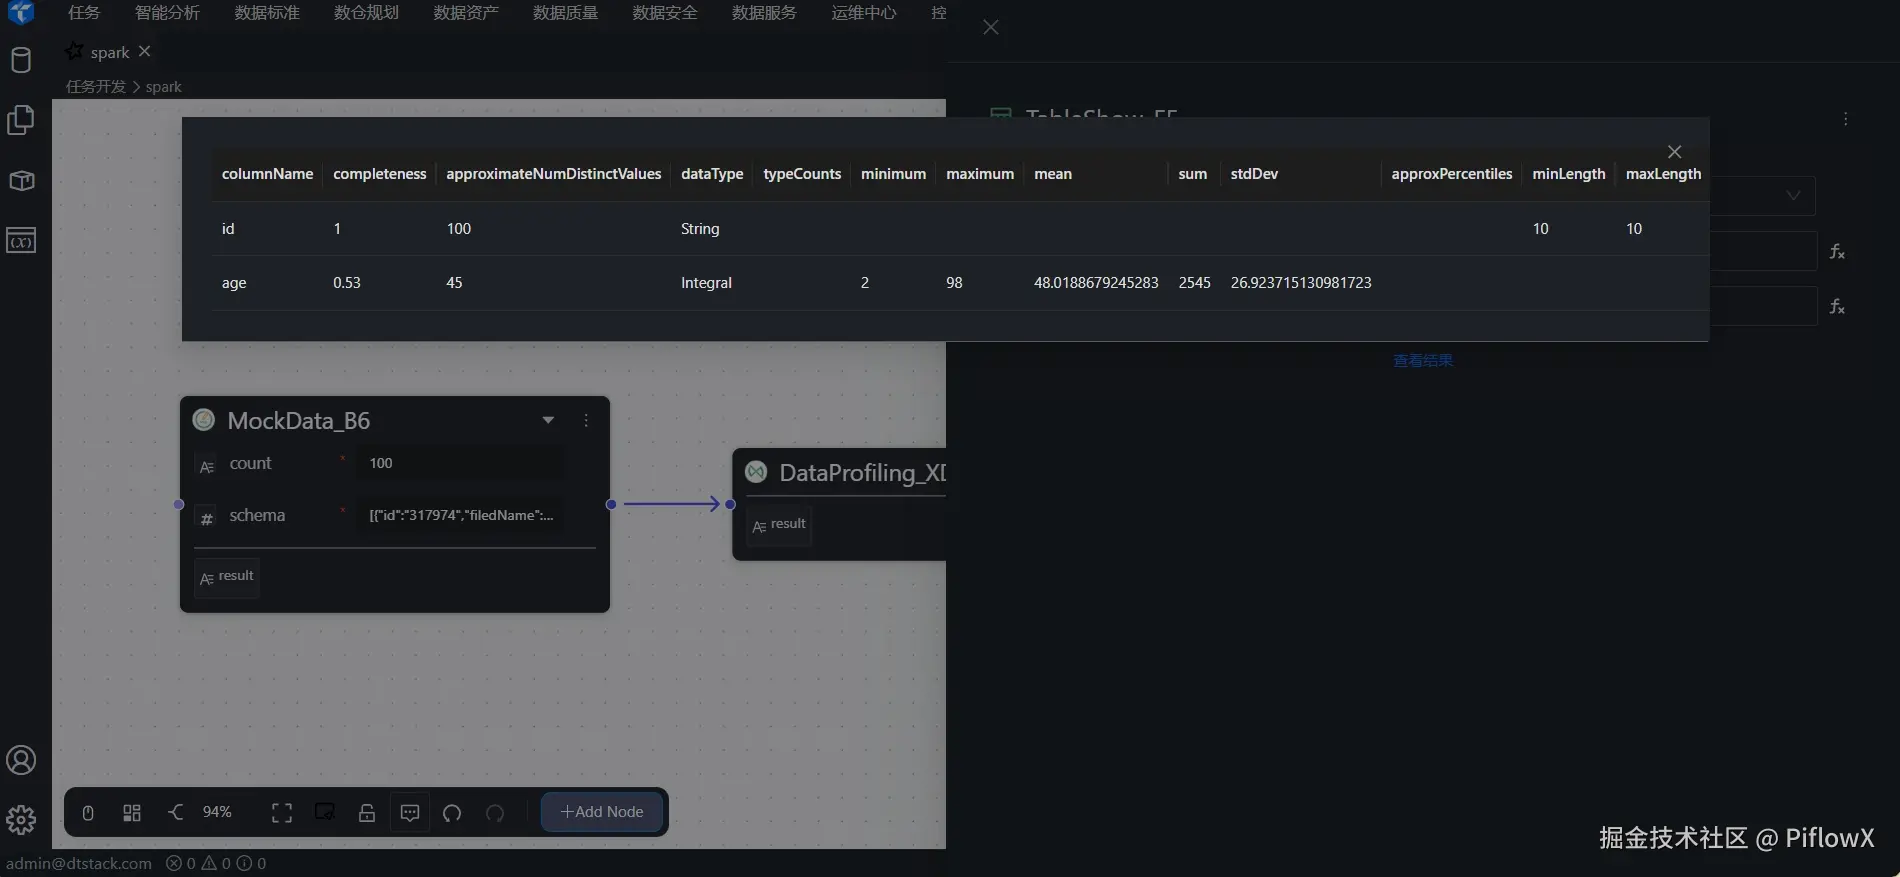The width and height of the screenshot is (1900, 877).
Task: Open the 数据资产 menu
Action: click(466, 13)
